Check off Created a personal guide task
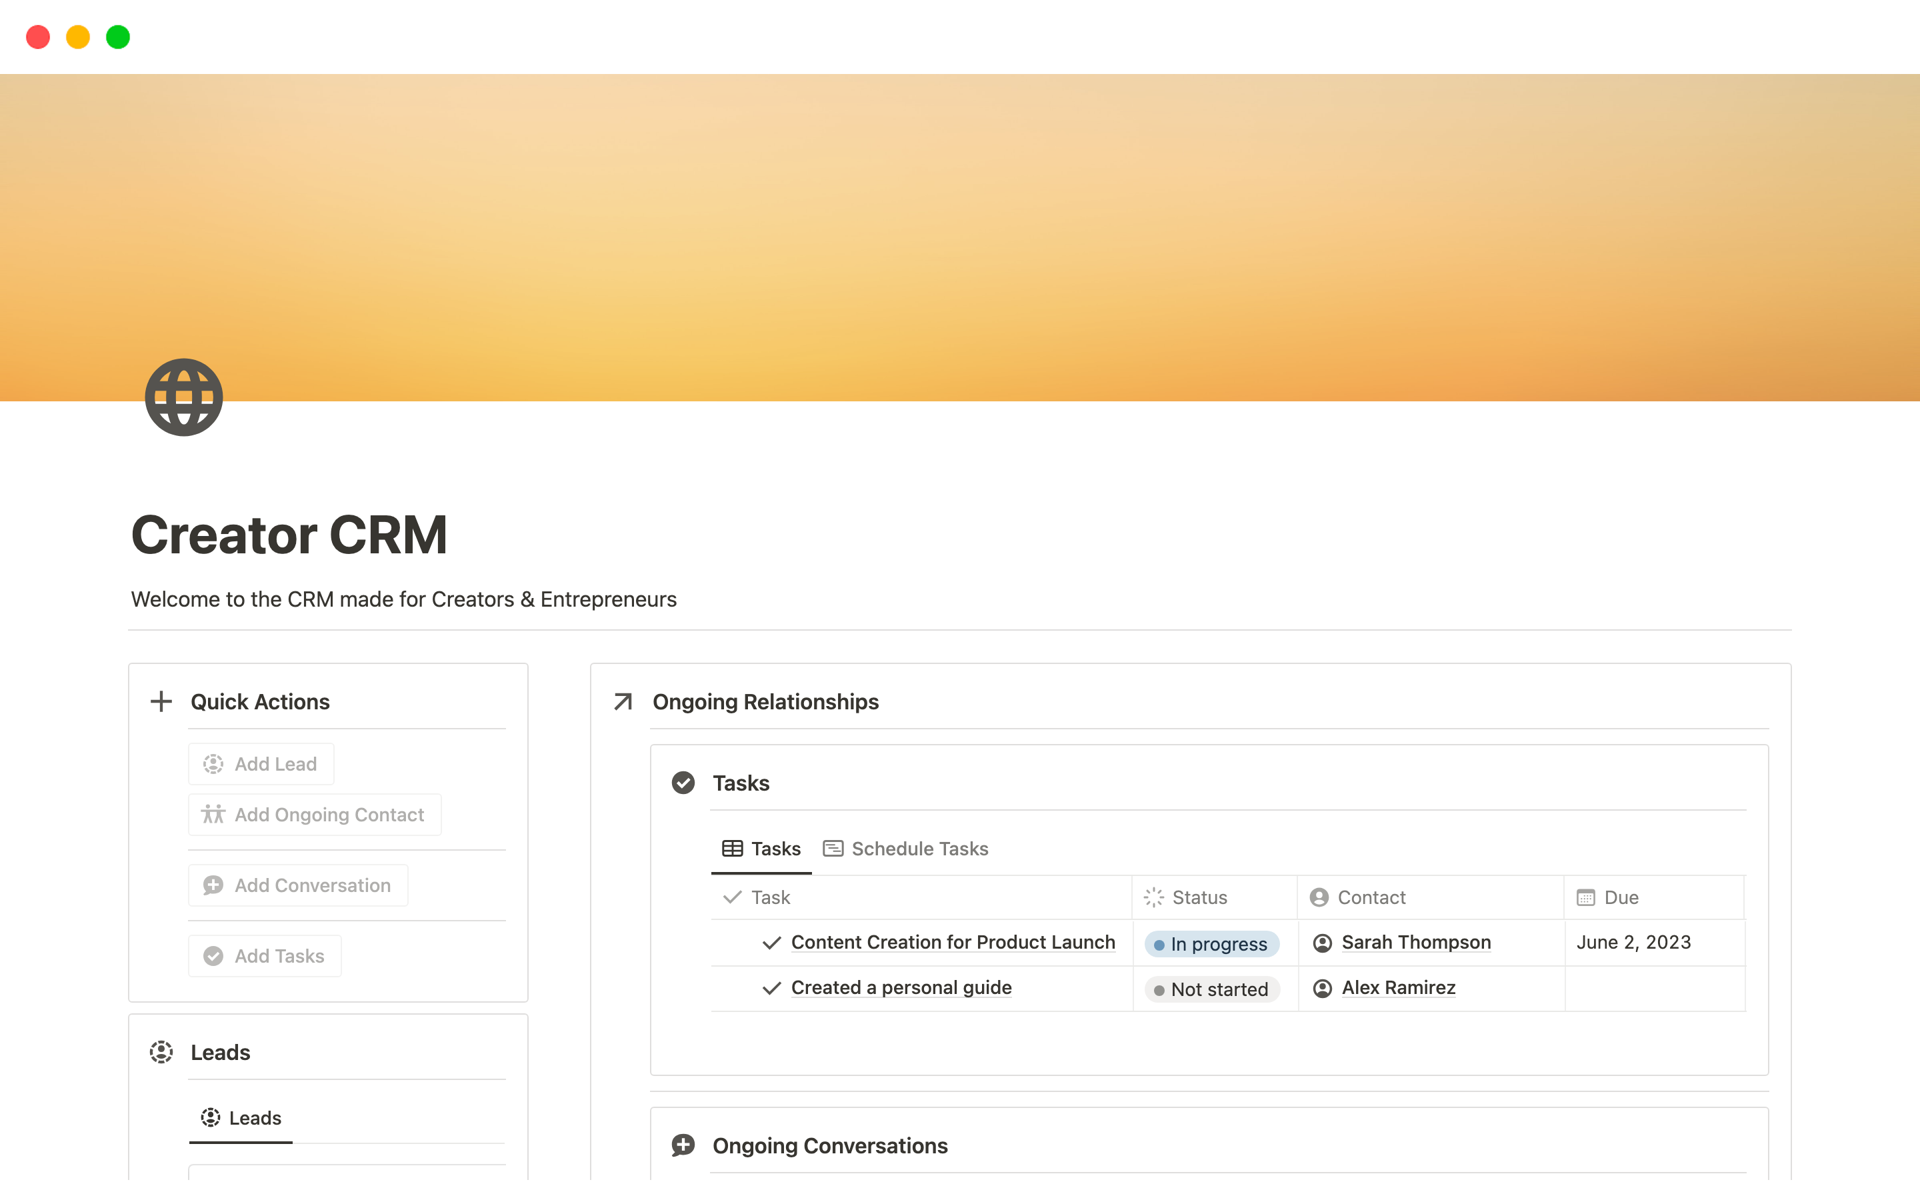This screenshot has width=1920, height=1200. point(771,988)
